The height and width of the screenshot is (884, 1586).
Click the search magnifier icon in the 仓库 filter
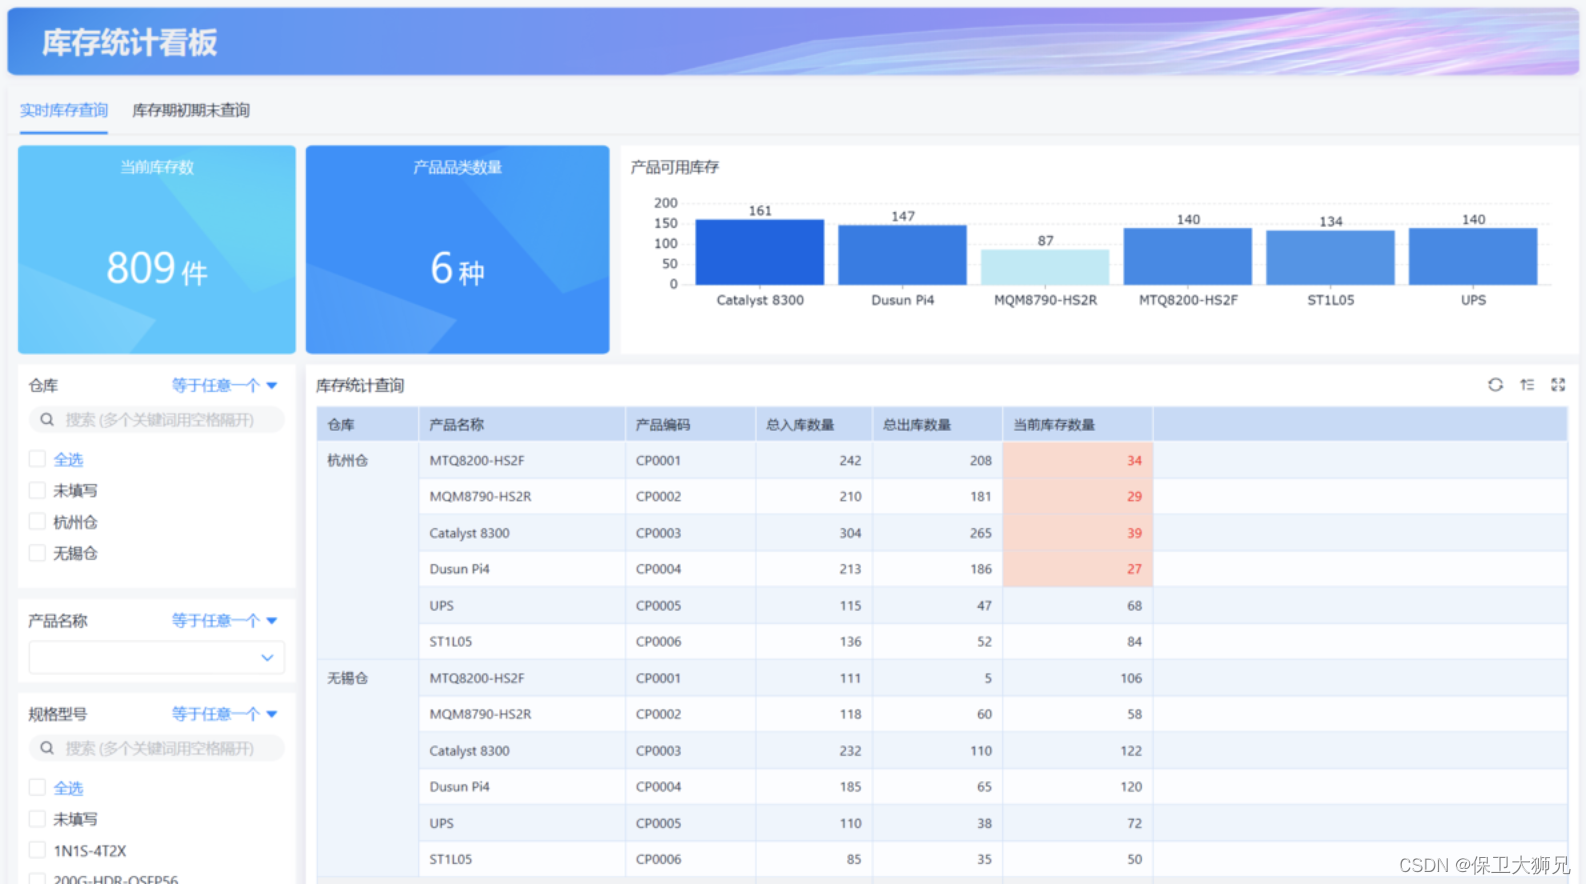point(47,420)
